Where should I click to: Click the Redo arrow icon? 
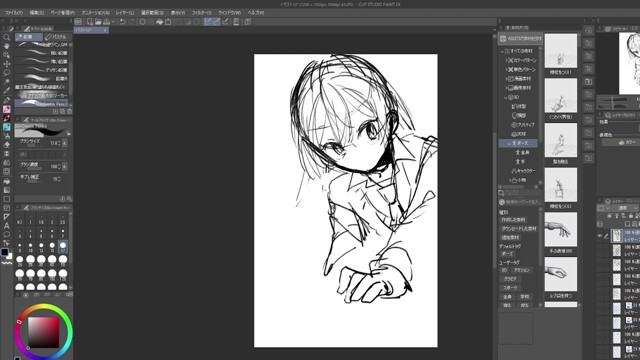tap(131, 22)
